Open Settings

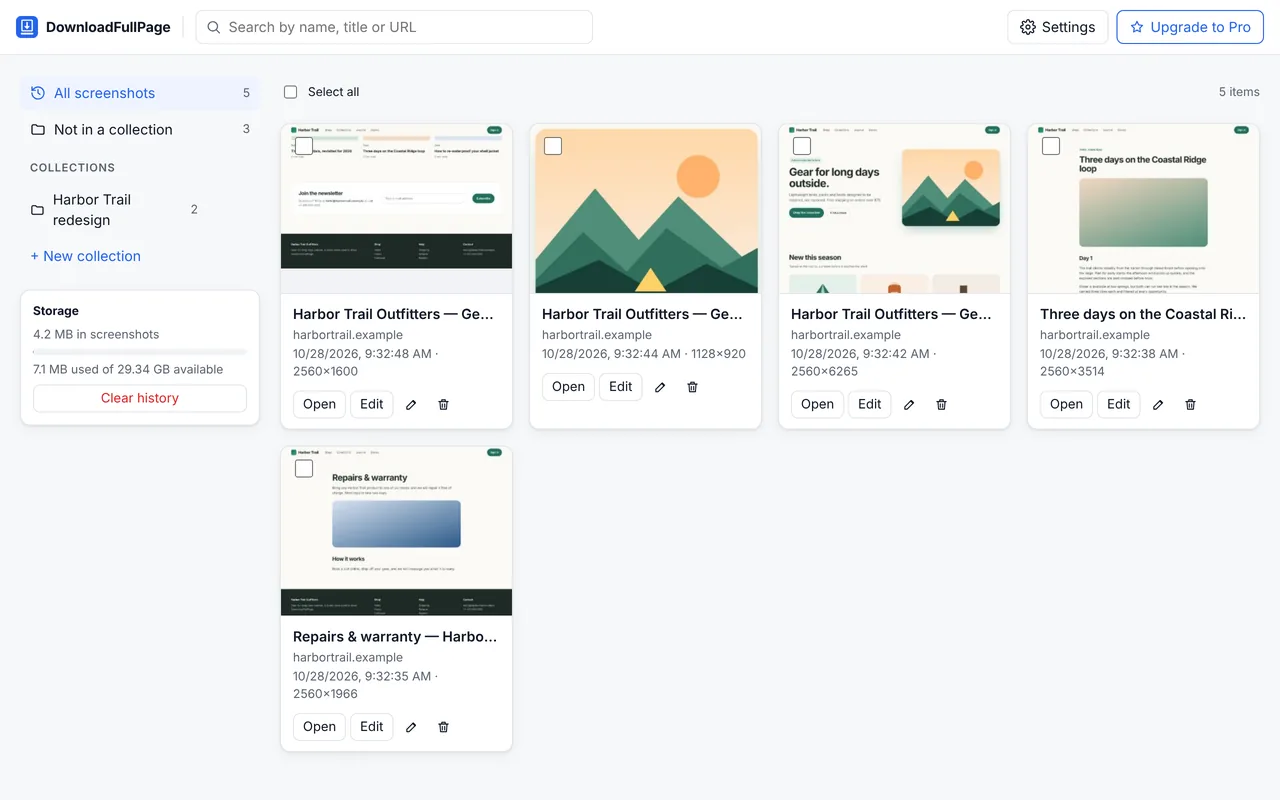(1058, 27)
